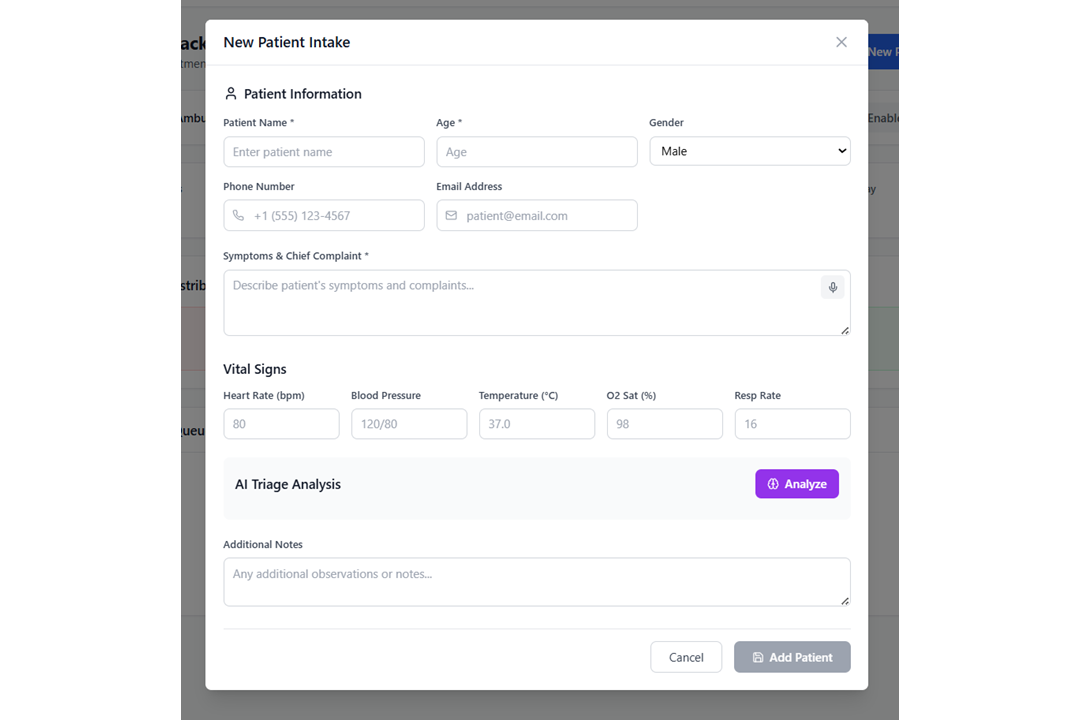Viewport: 1080px width, 720px height.
Task: Click the O2 Sat (%) input field
Action: click(x=665, y=424)
